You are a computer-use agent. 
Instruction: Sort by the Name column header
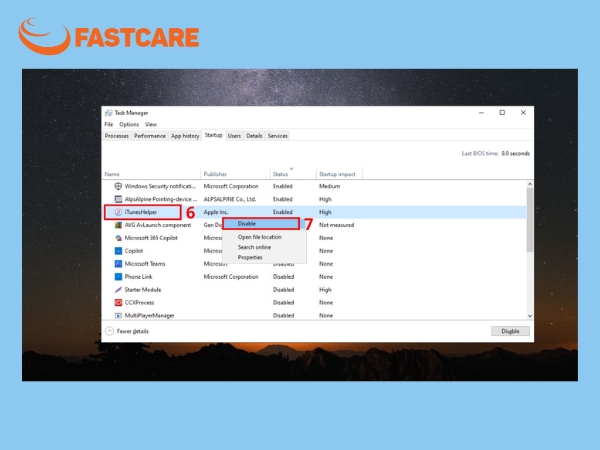(112, 174)
